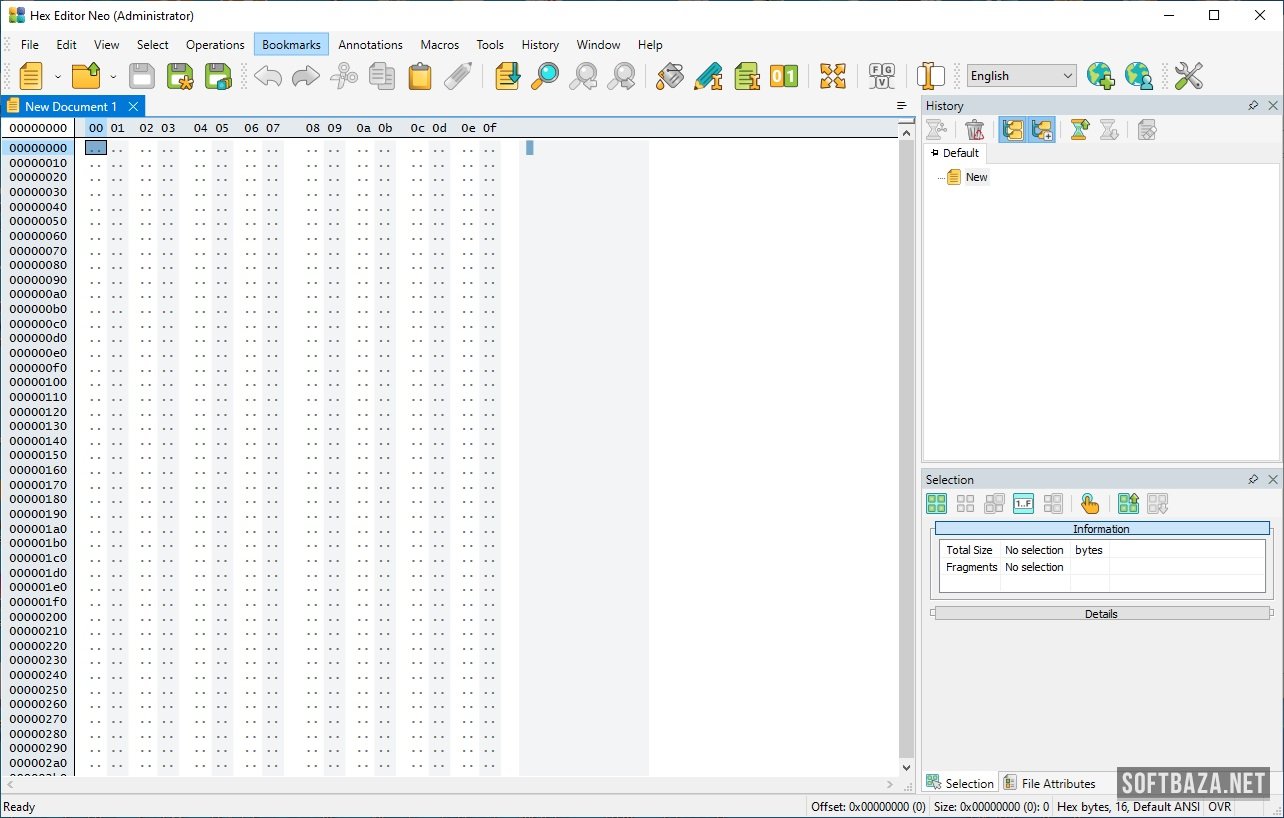The image size is (1284, 818).
Task: Open the English language dropdown
Action: pyautogui.click(x=1021, y=76)
